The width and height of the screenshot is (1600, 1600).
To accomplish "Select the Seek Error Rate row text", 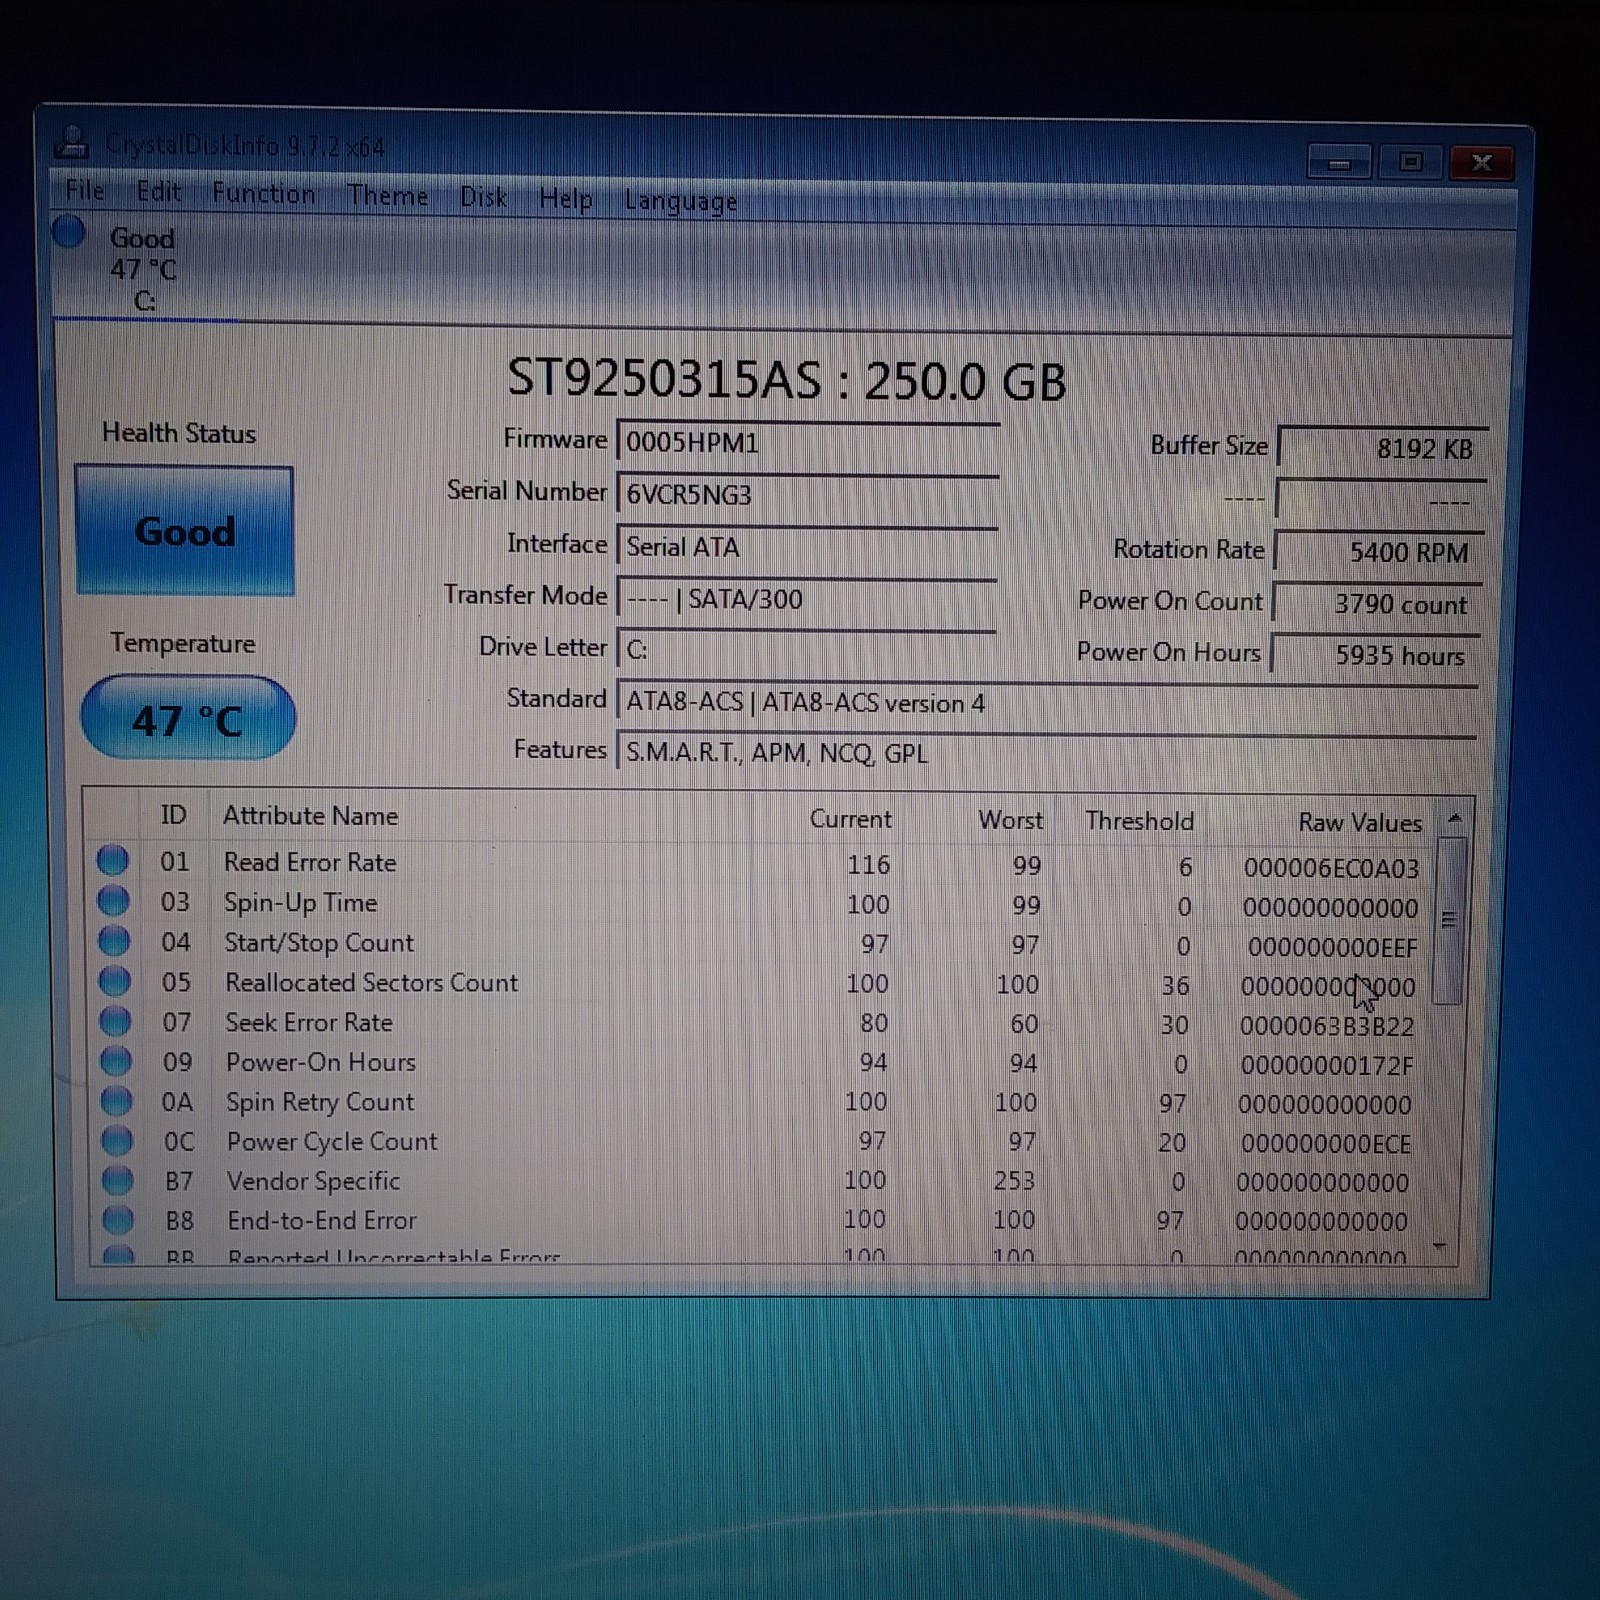I will [309, 1022].
